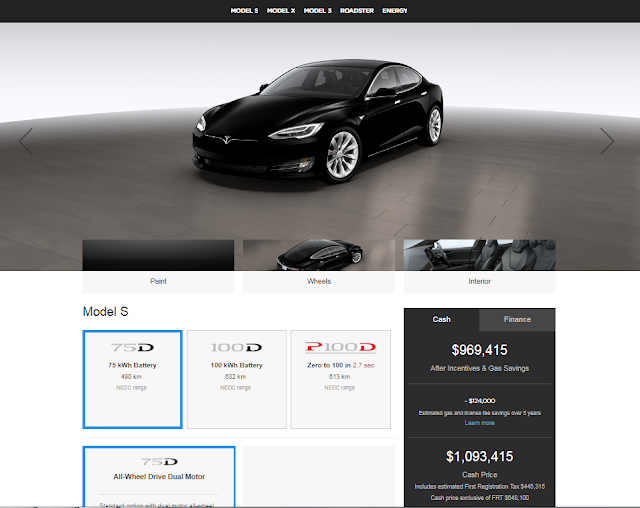Click the black Model S car image
Viewport: 640px width, 508px height.
[318, 122]
